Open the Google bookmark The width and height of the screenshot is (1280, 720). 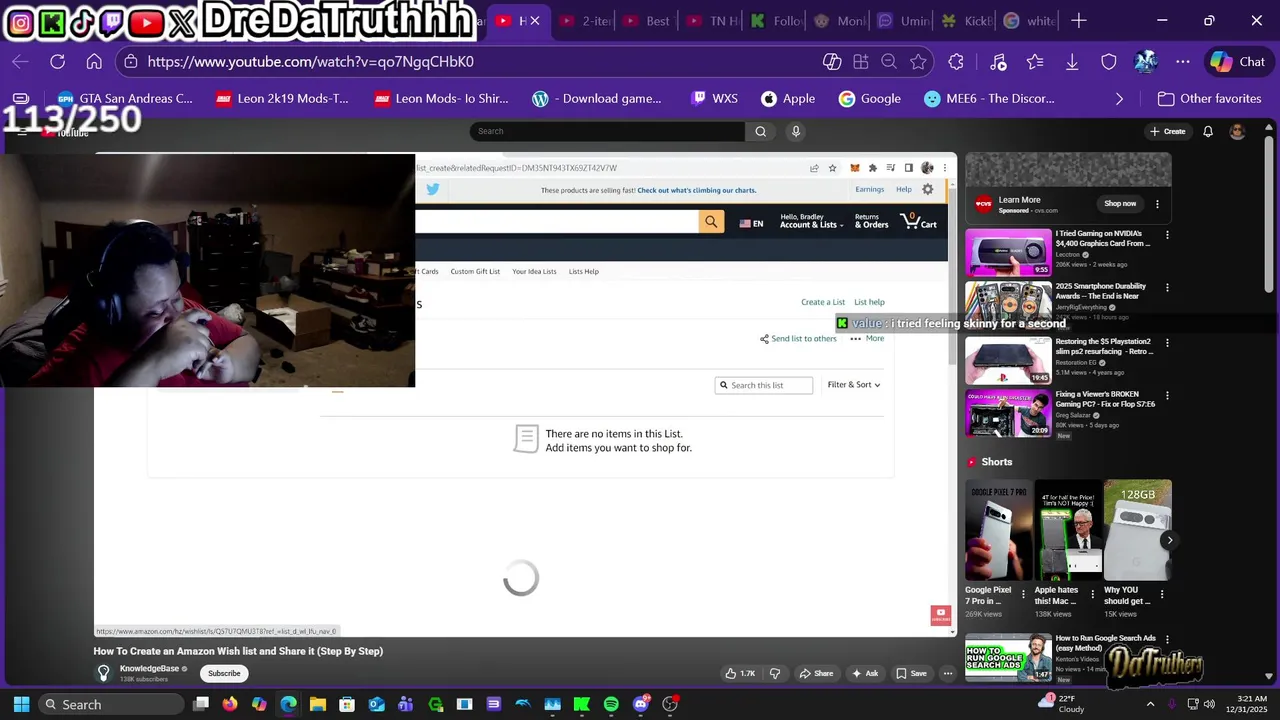[x=870, y=99]
